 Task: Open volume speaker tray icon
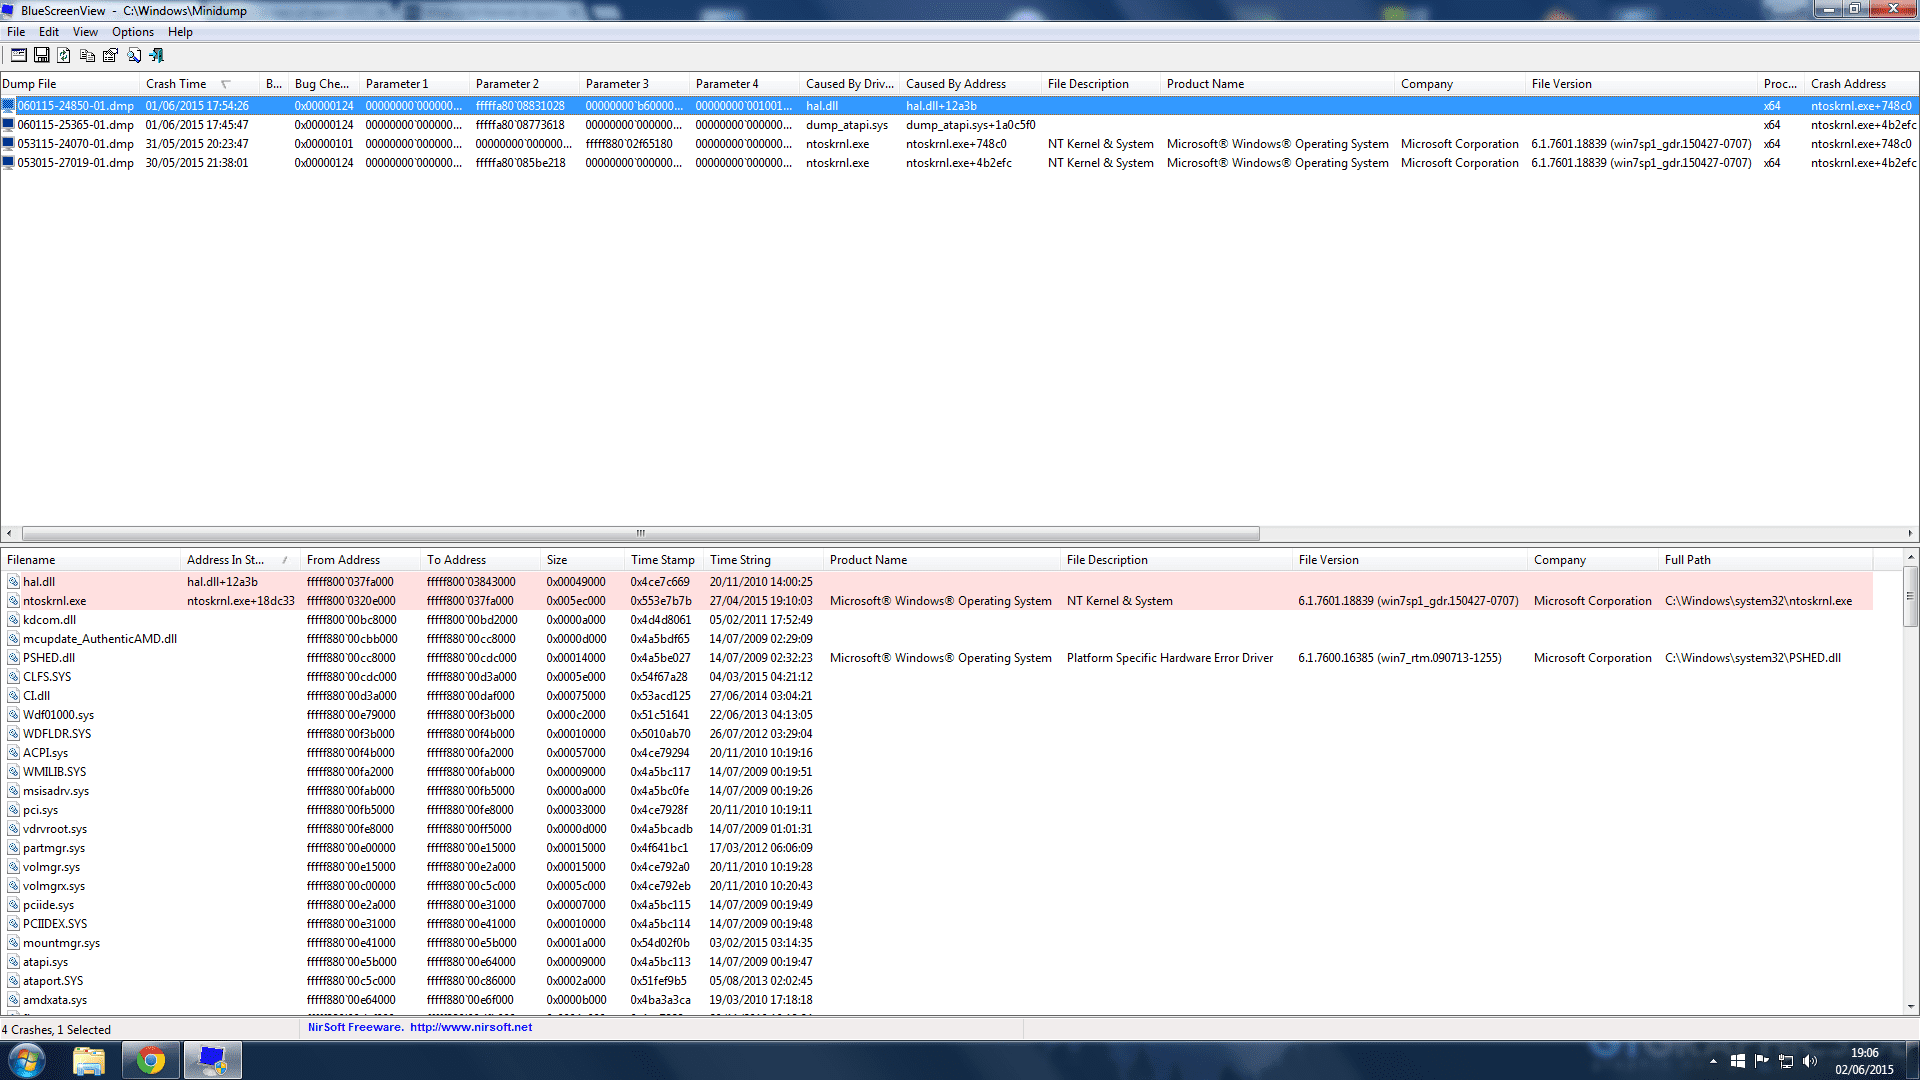point(1809,1061)
